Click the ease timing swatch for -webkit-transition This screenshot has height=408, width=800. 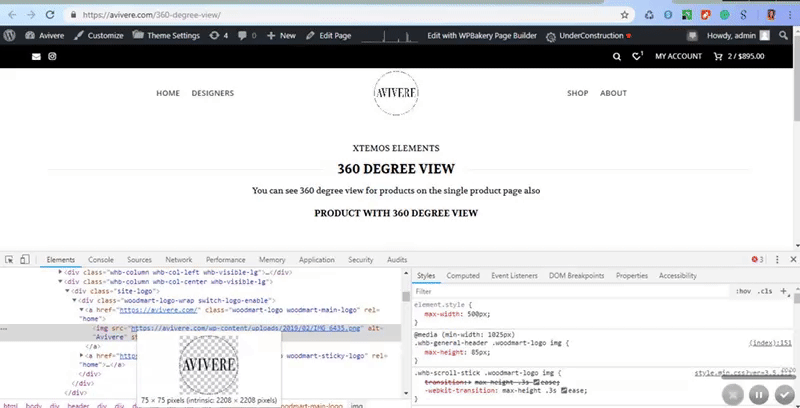click(564, 391)
